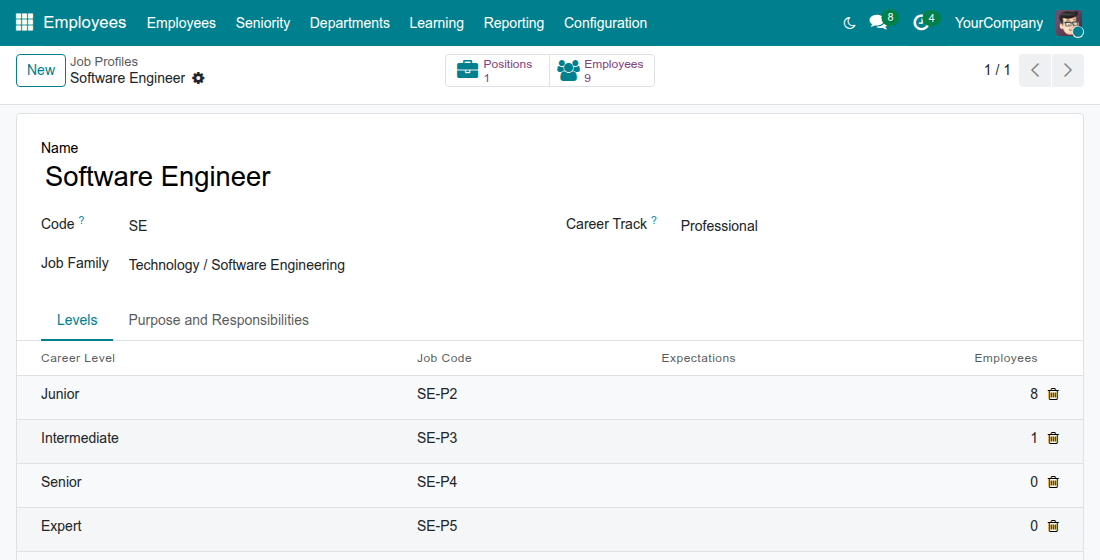Switch to the Levels tab
This screenshot has width=1100, height=560.
pos(77,321)
